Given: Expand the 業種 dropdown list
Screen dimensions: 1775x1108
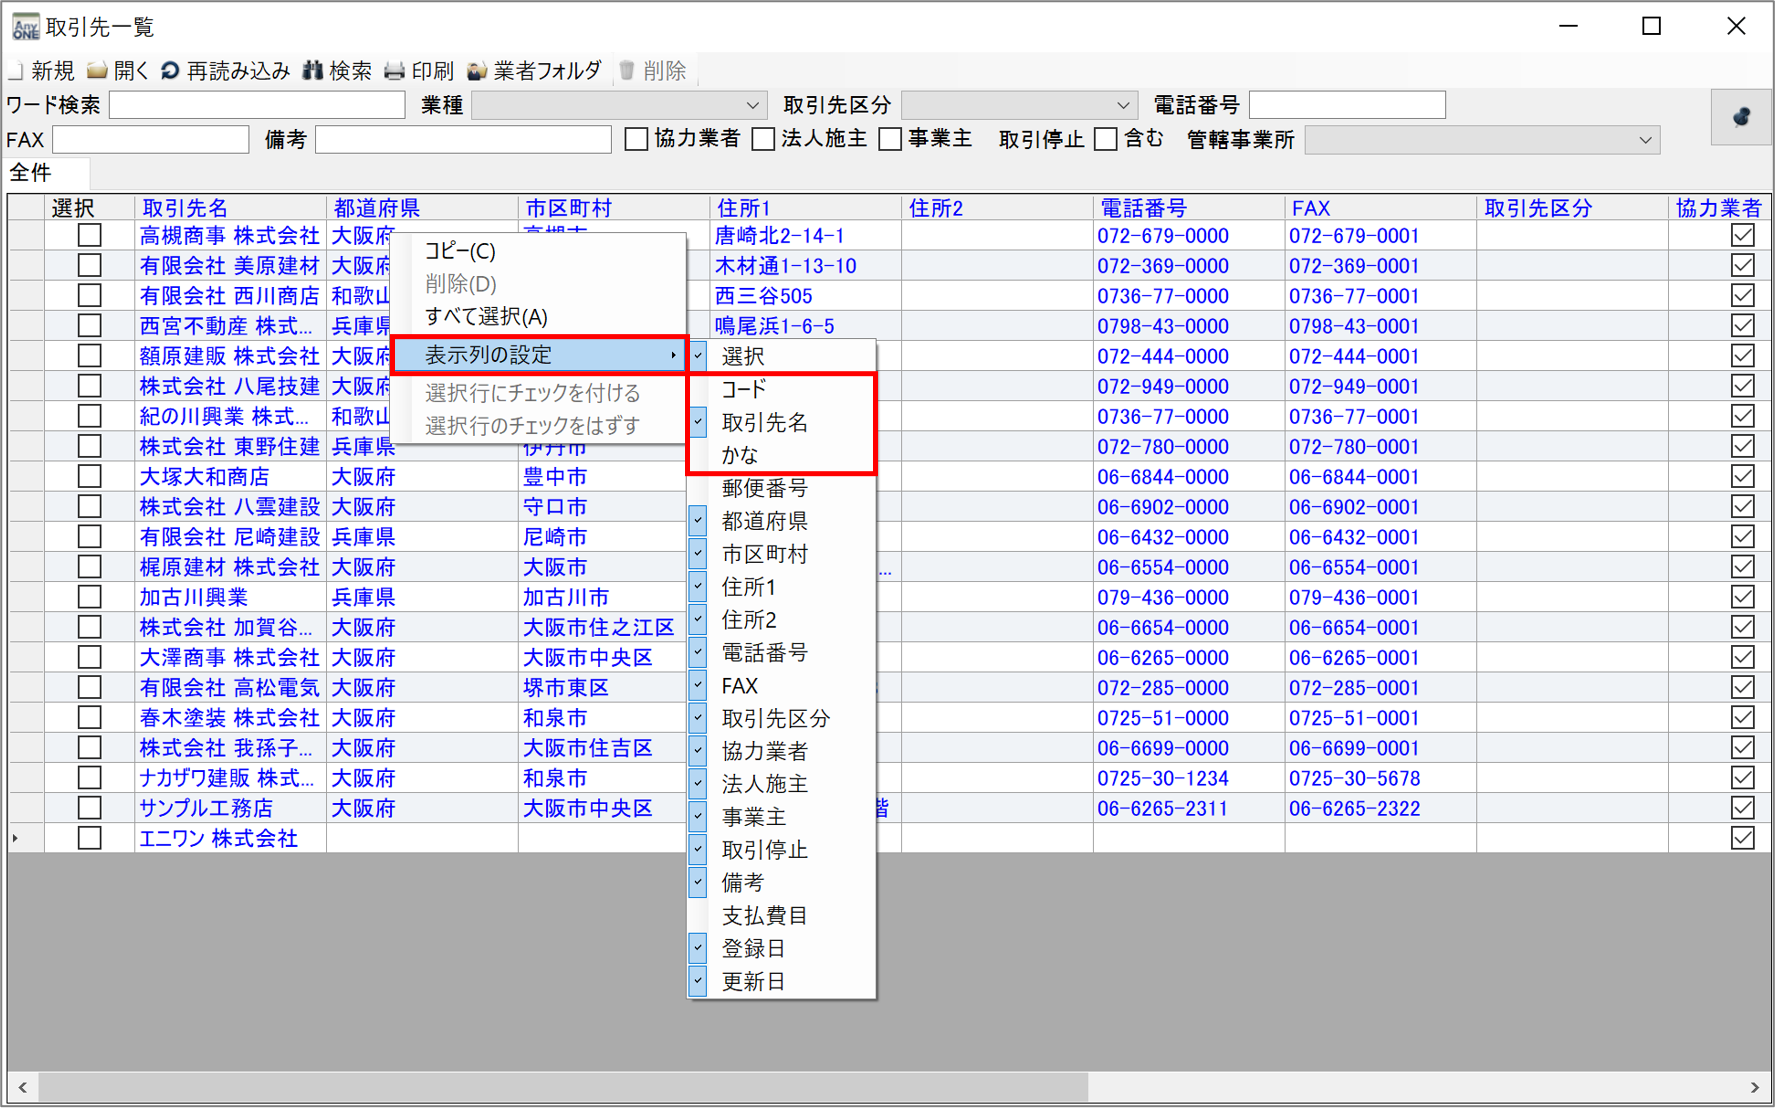Looking at the screenshot, I should (752, 105).
